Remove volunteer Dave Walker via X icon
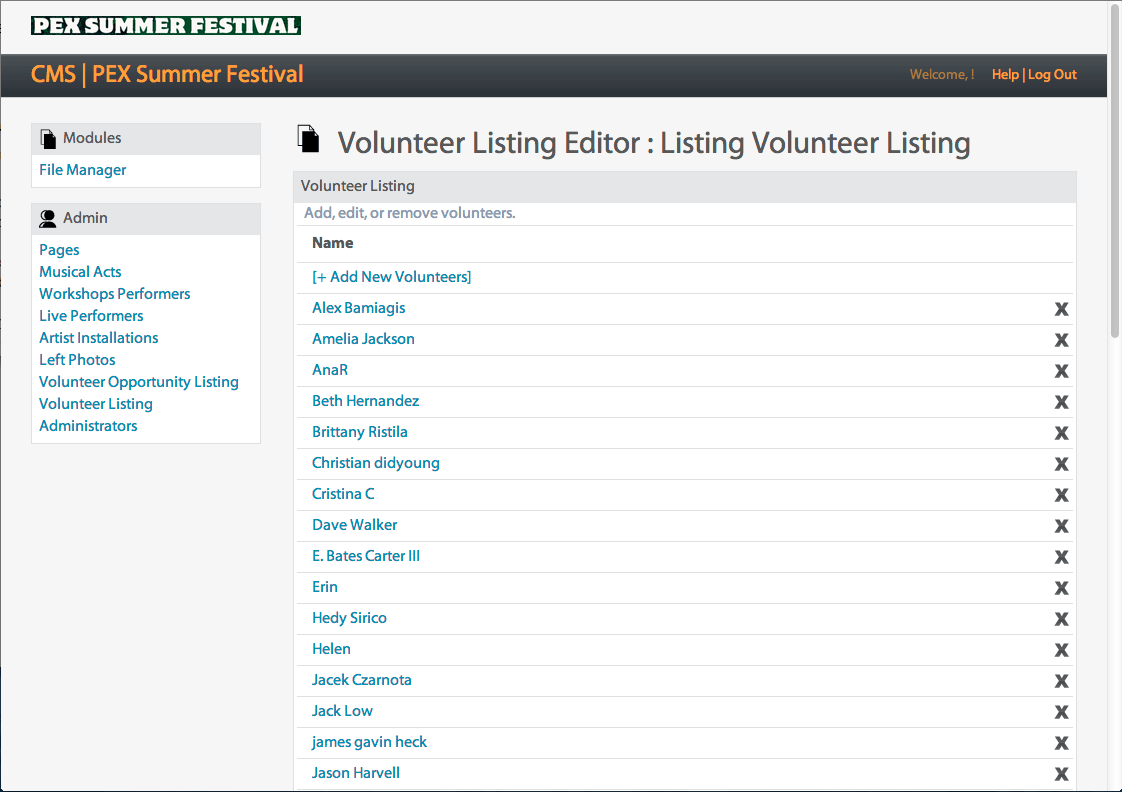Viewport: 1122px width, 792px height. 1061,526
